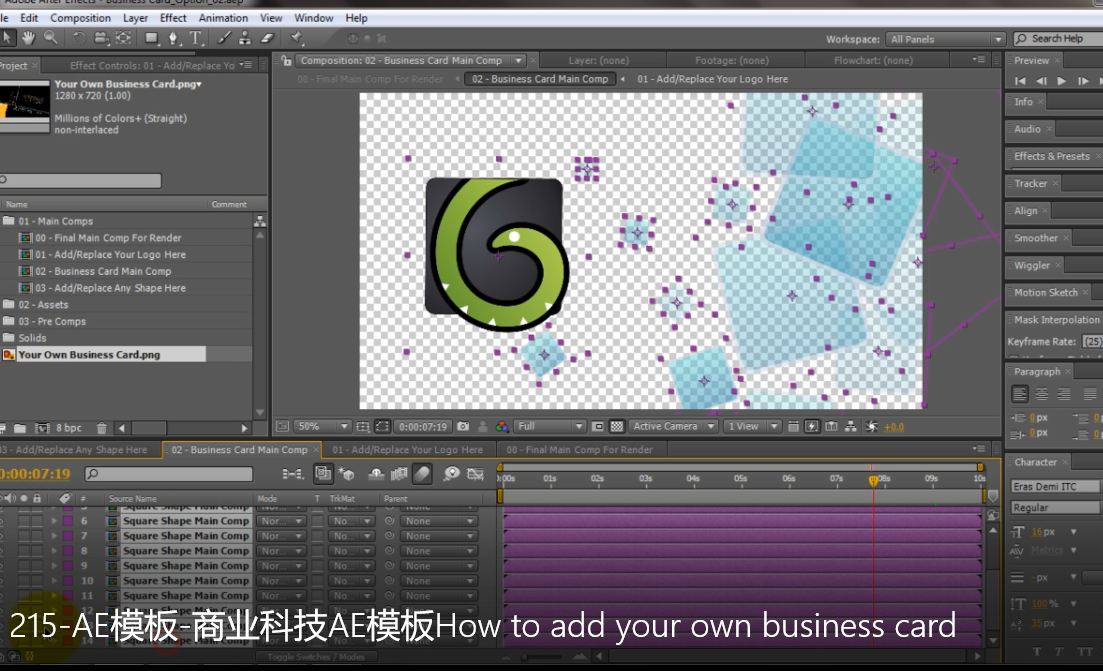Open the Active Camera dropdown
The image size is (1103, 671).
672,426
